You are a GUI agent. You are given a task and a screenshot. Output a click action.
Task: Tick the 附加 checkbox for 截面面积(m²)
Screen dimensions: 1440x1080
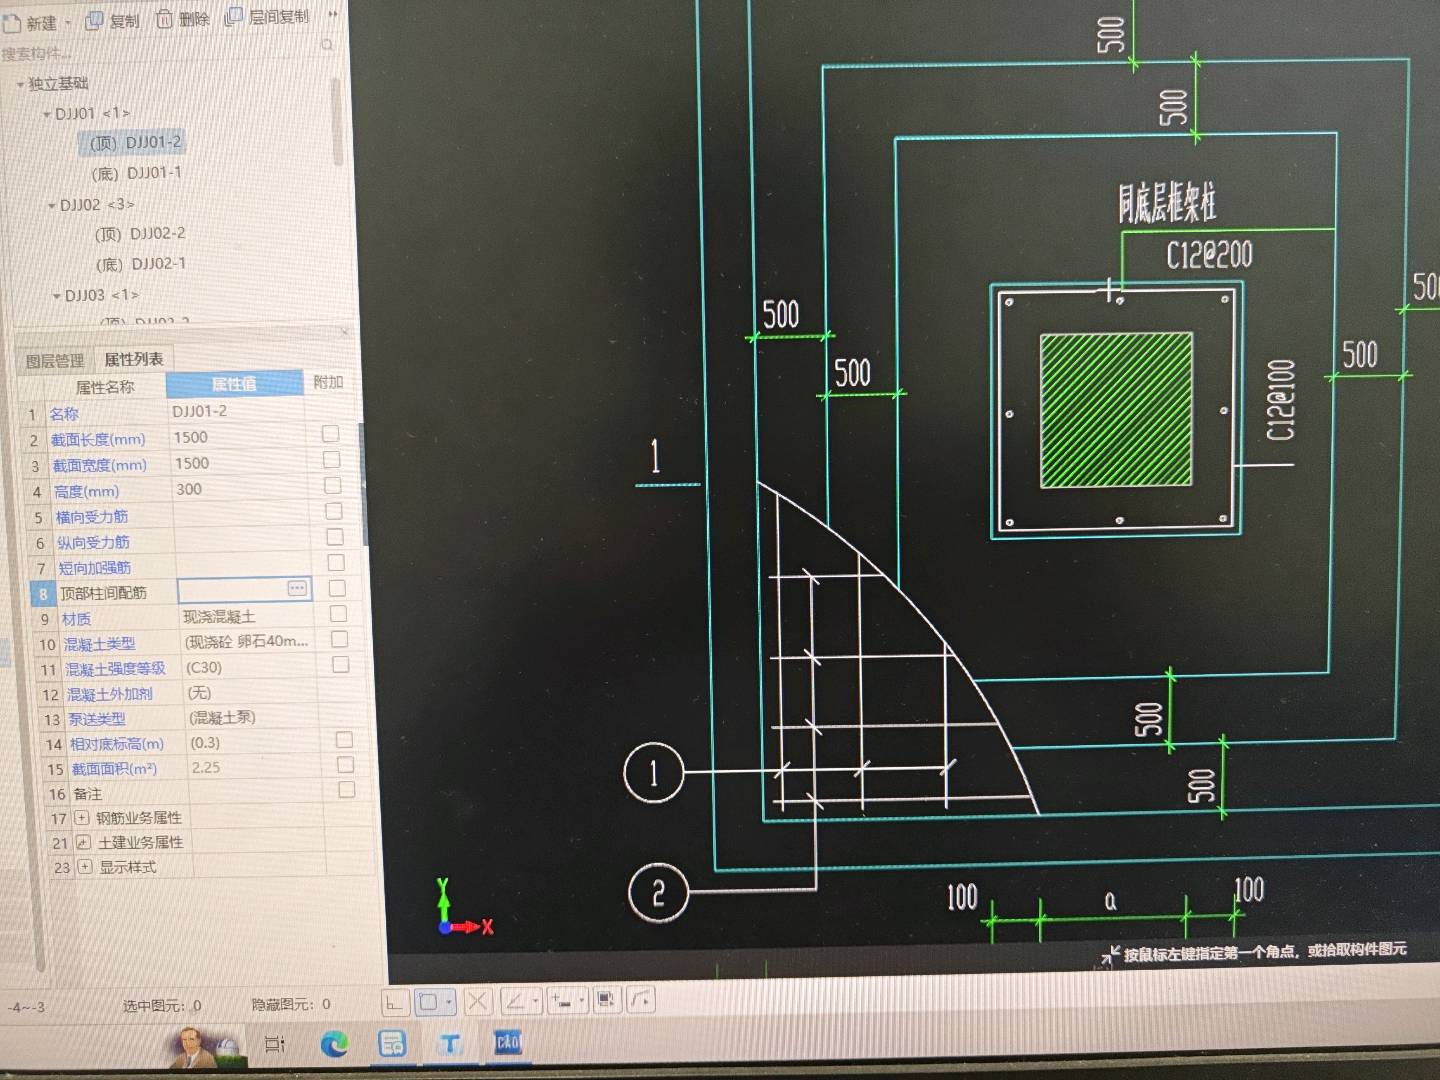point(345,764)
